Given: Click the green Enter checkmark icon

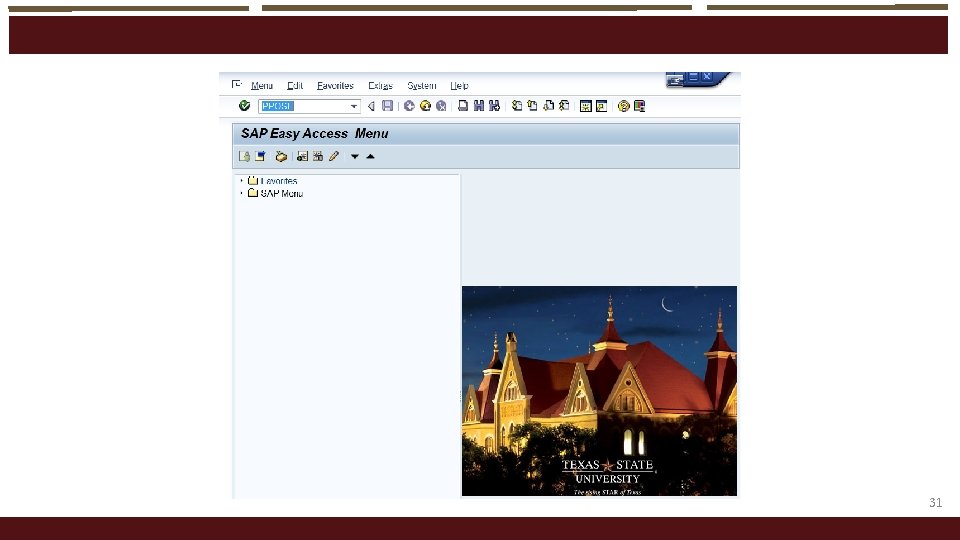Looking at the screenshot, I should [244, 106].
